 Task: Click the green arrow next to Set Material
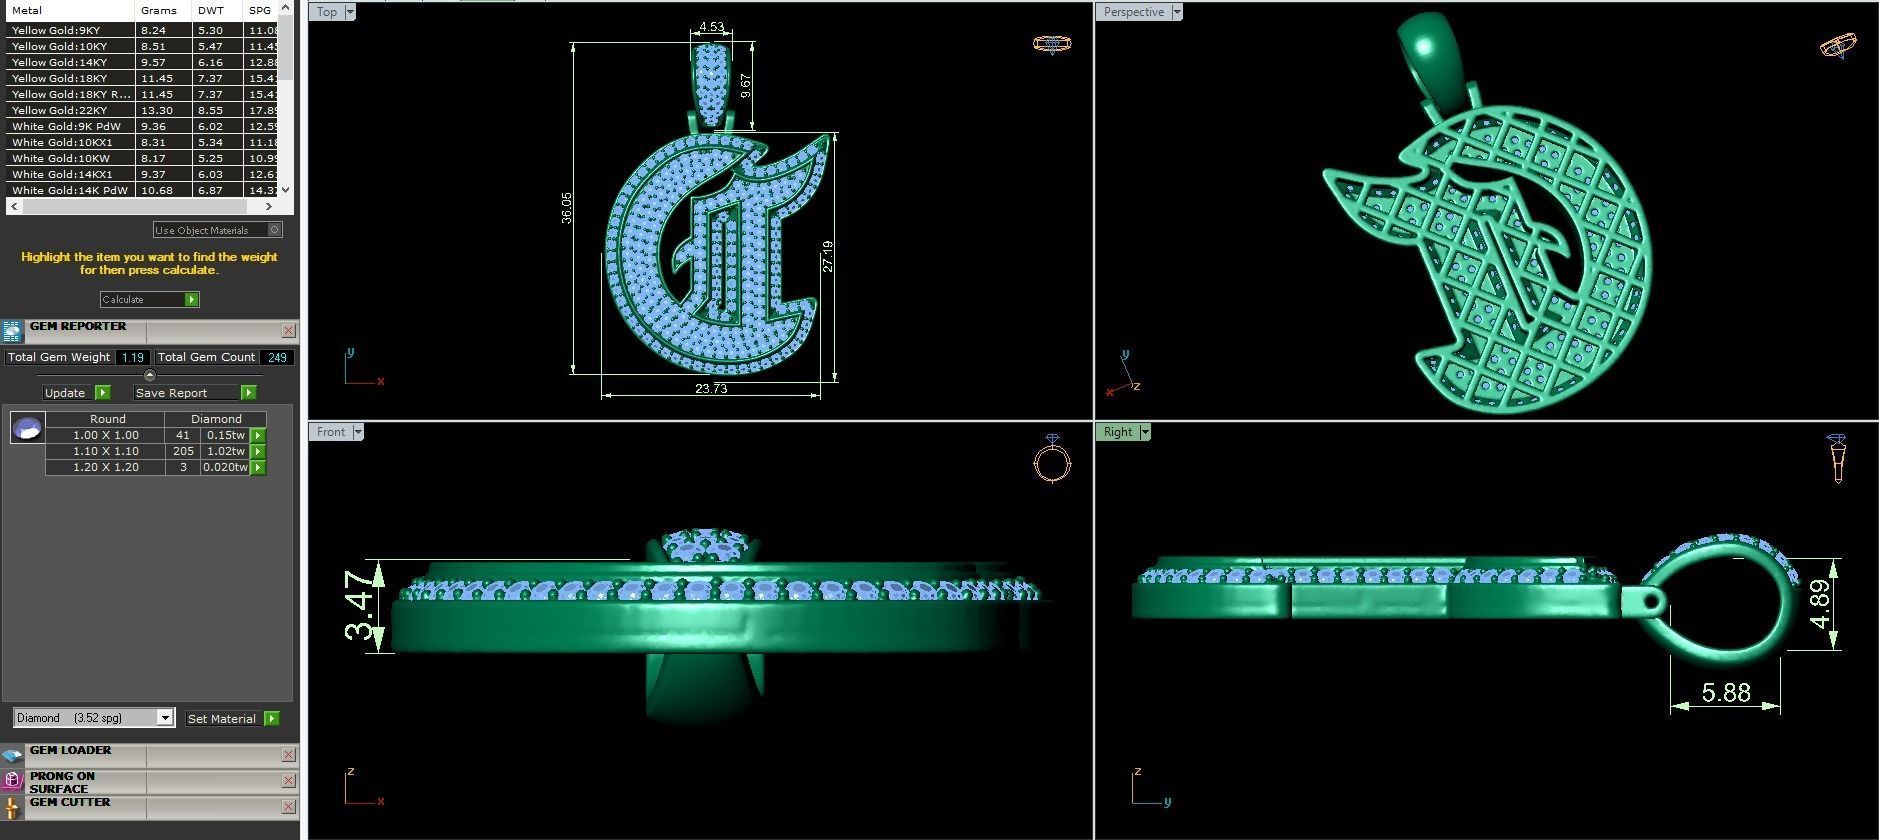click(272, 719)
